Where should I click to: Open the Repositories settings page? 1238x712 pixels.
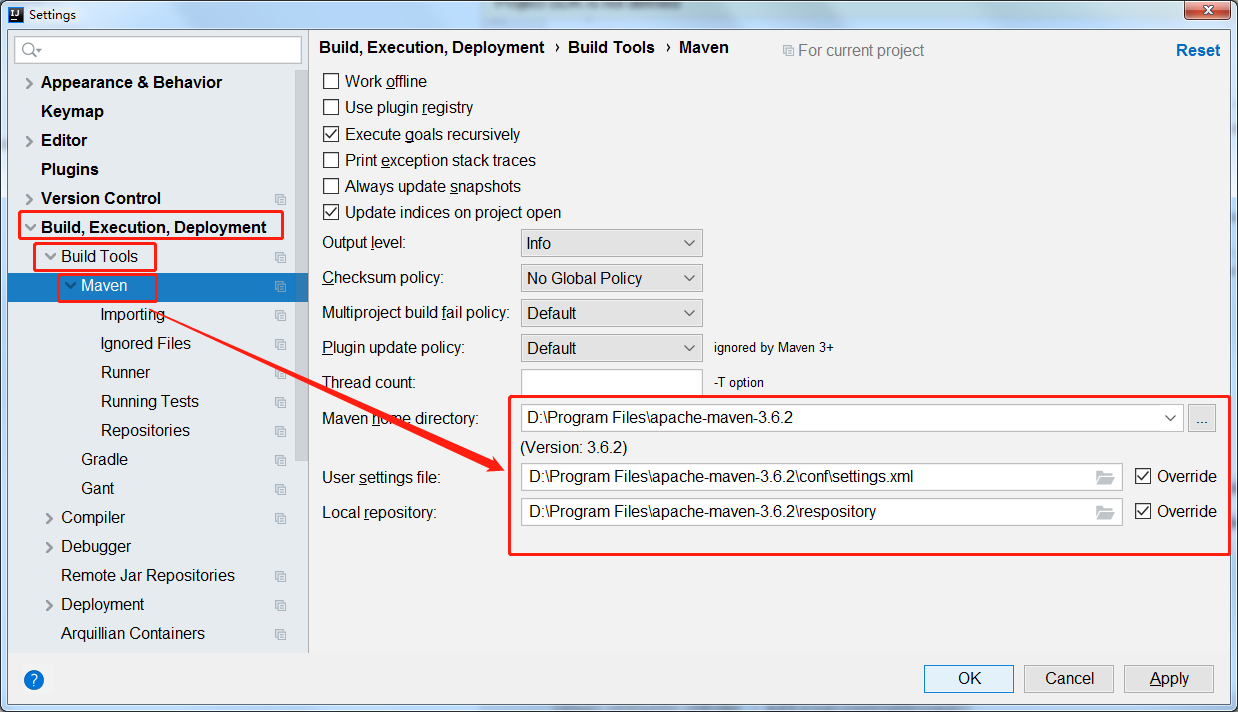145,431
